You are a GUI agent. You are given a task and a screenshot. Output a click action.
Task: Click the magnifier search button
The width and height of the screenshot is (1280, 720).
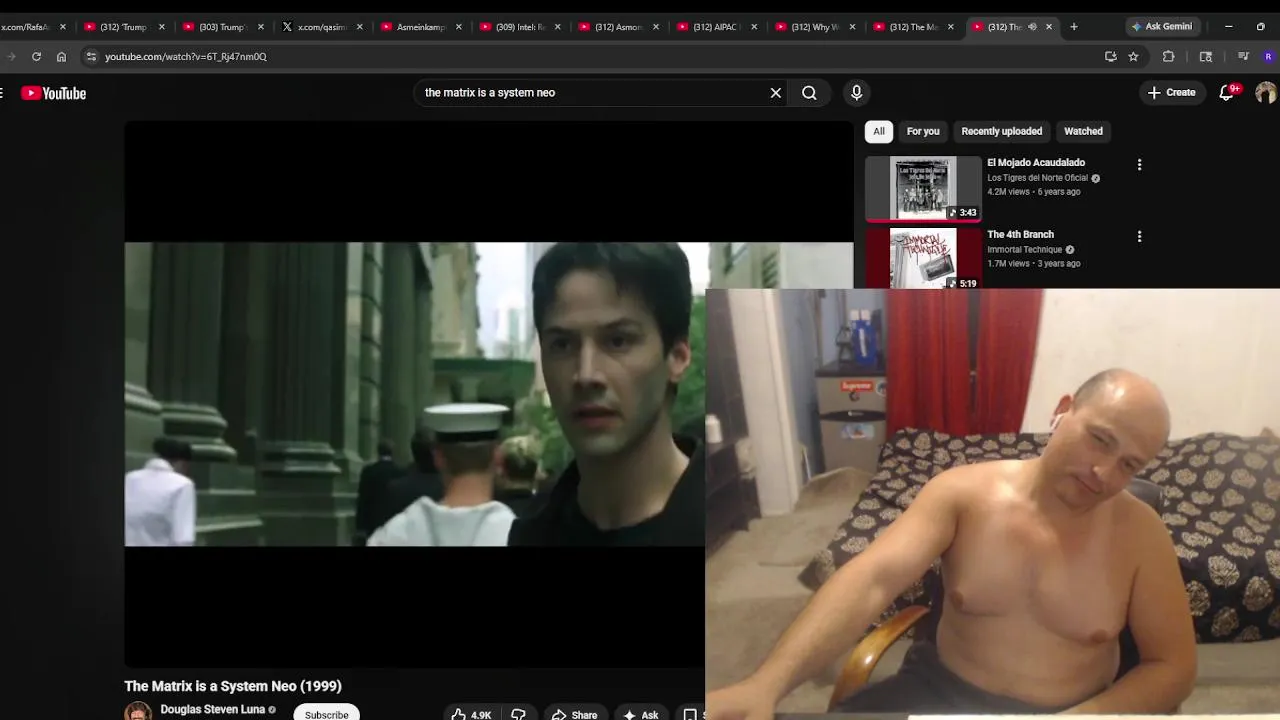pyautogui.click(x=809, y=93)
